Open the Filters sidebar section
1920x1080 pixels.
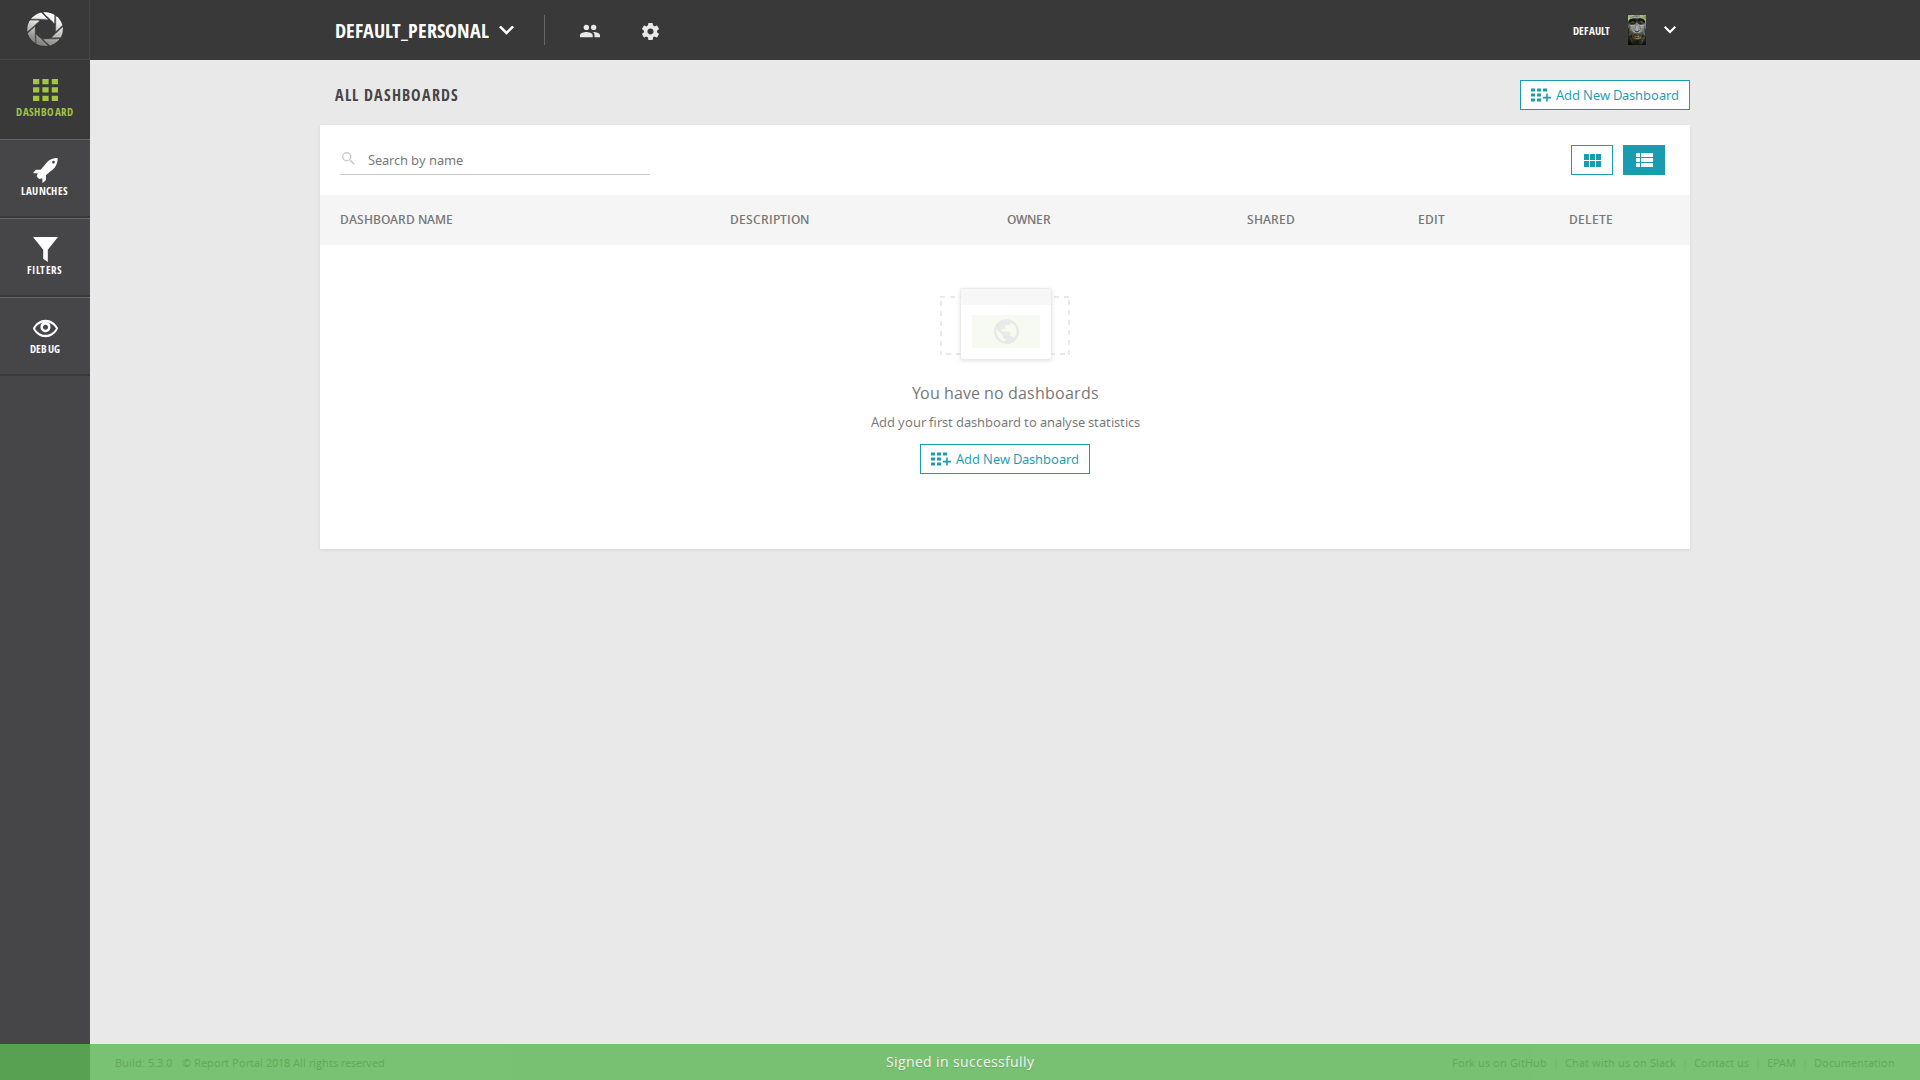[x=45, y=257]
